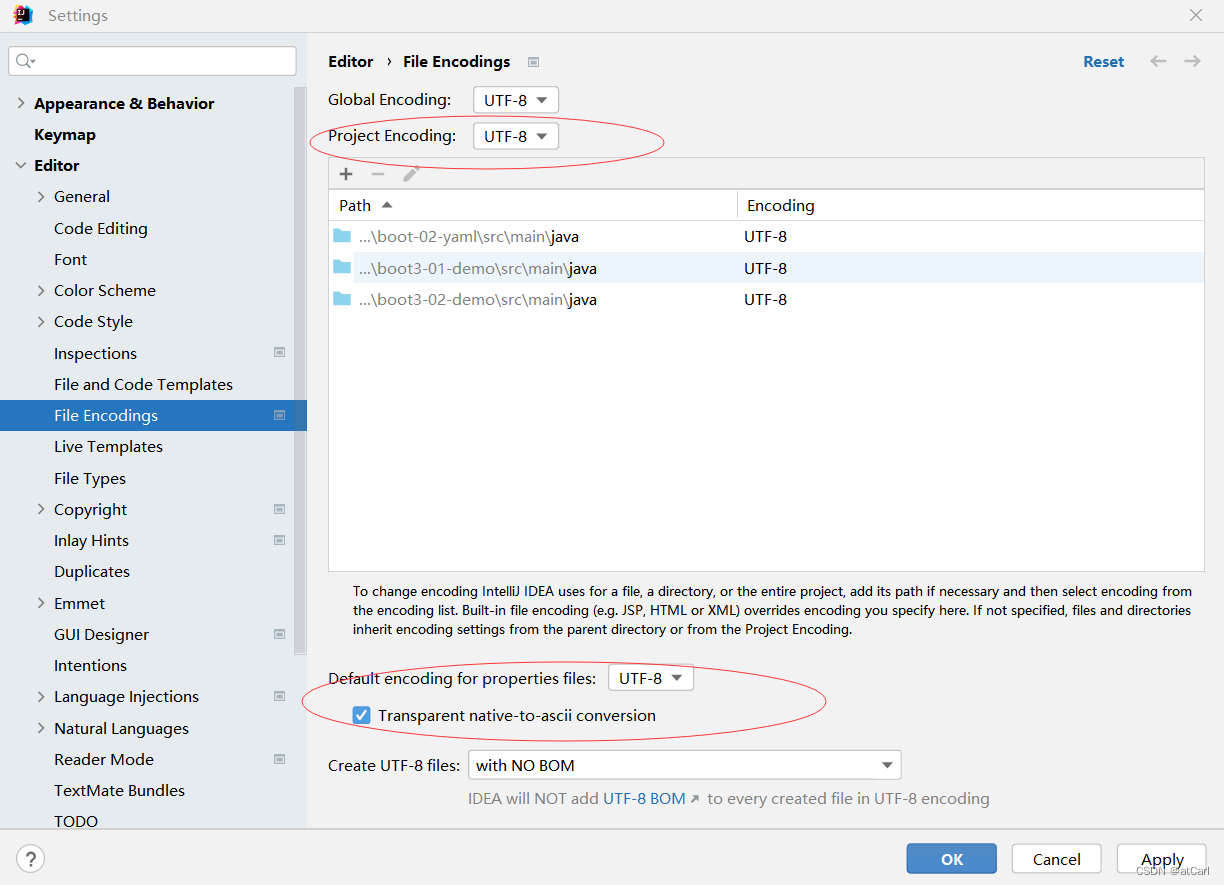
Task: Open Duplicates settings page
Action: 92,572
